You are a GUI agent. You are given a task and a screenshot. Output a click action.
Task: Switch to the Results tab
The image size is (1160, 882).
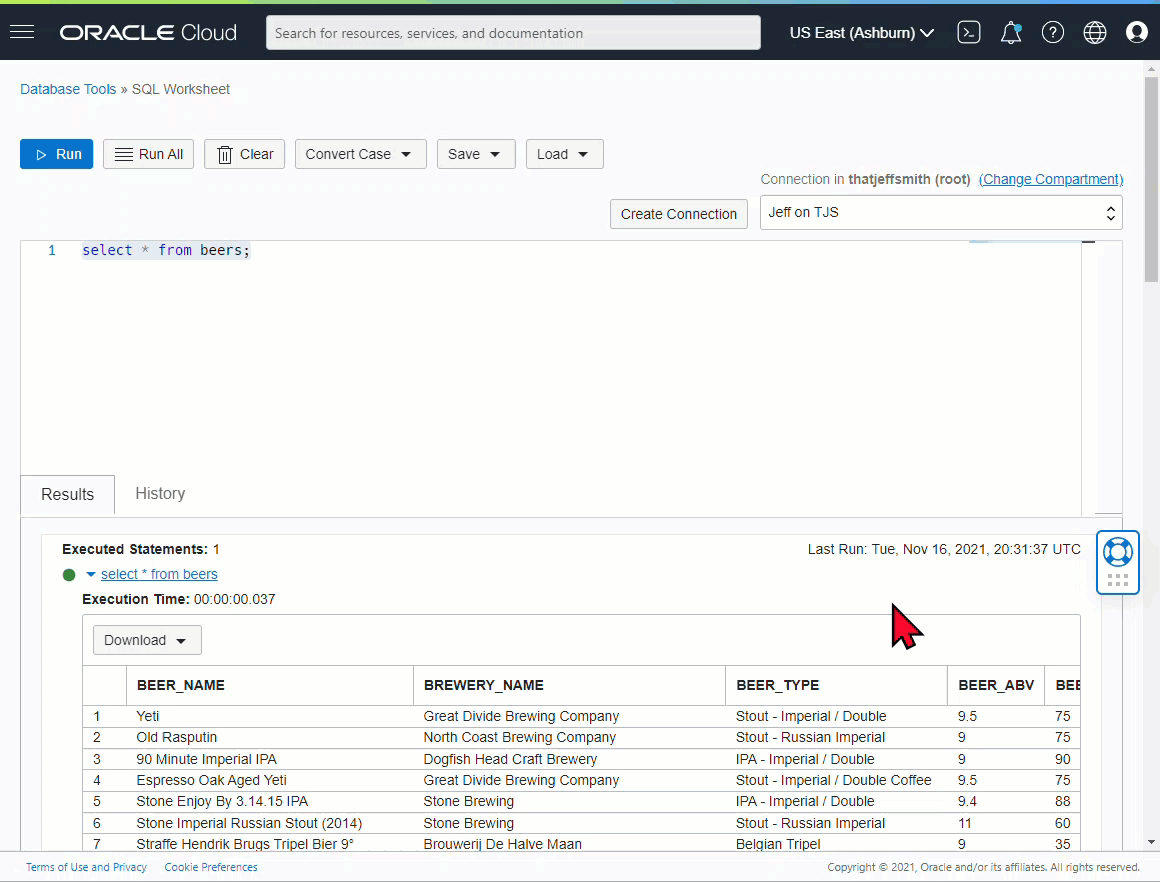(67, 494)
